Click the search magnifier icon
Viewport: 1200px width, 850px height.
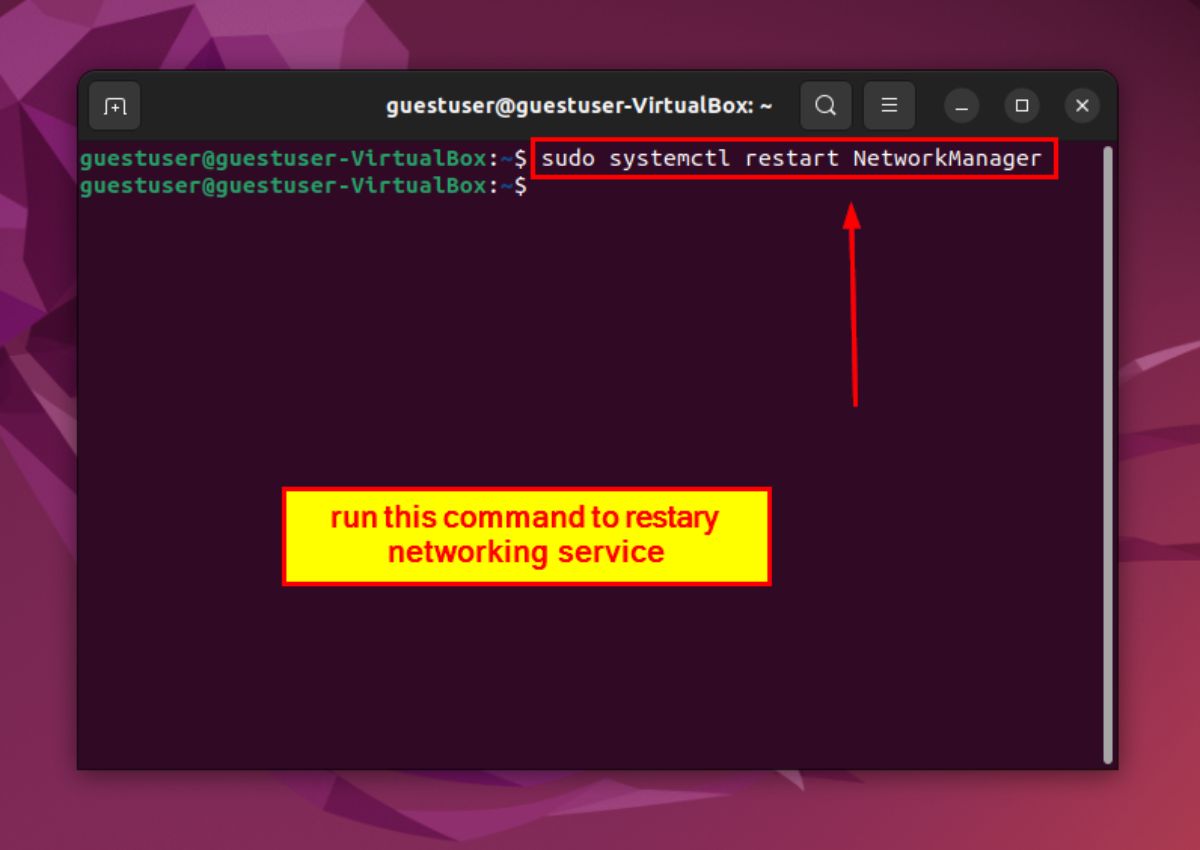click(825, 106)
